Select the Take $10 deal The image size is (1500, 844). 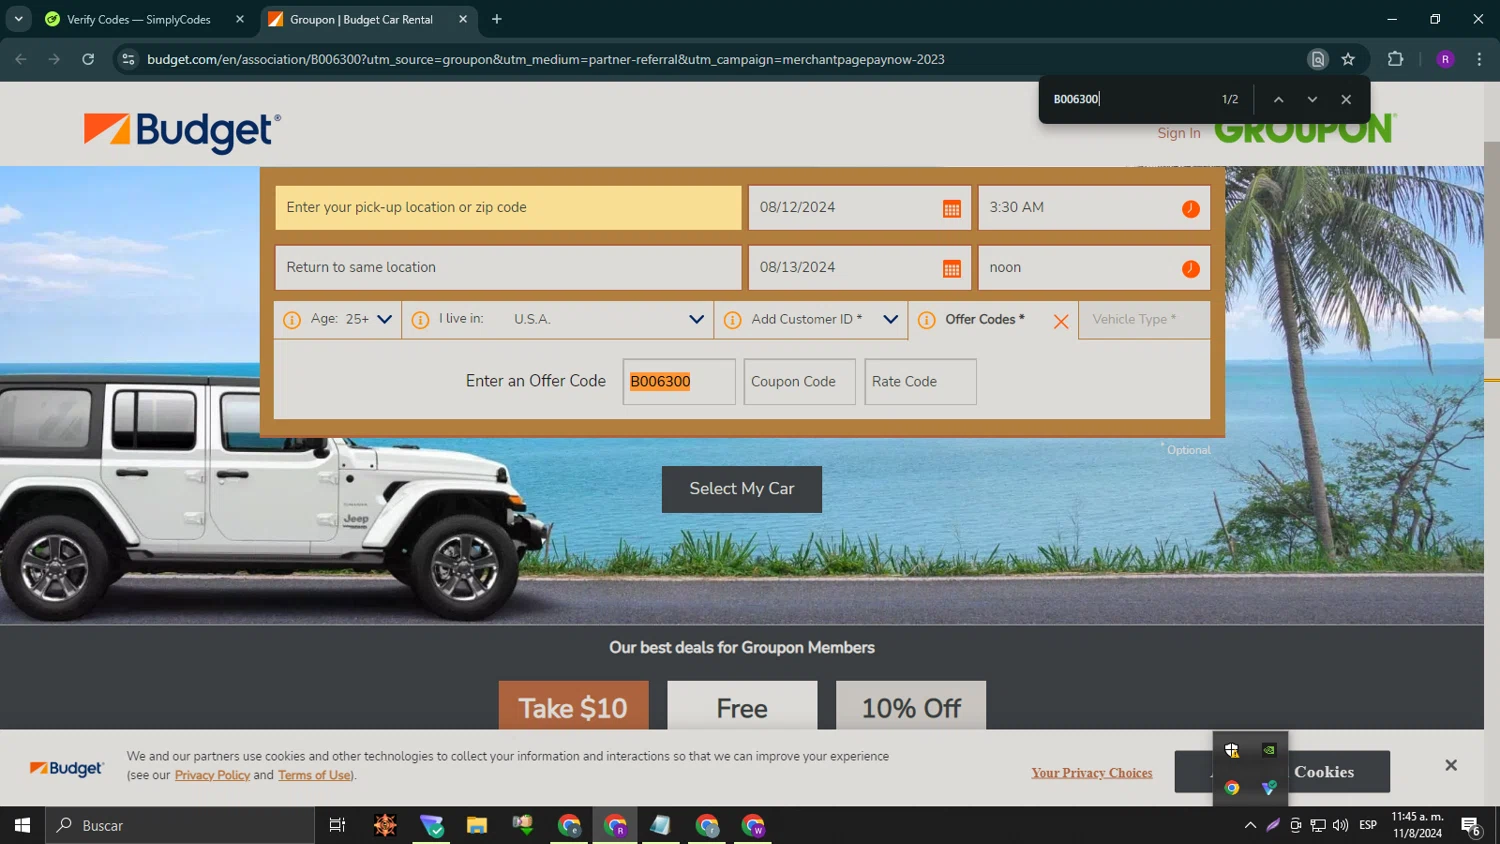click(574, 706)
